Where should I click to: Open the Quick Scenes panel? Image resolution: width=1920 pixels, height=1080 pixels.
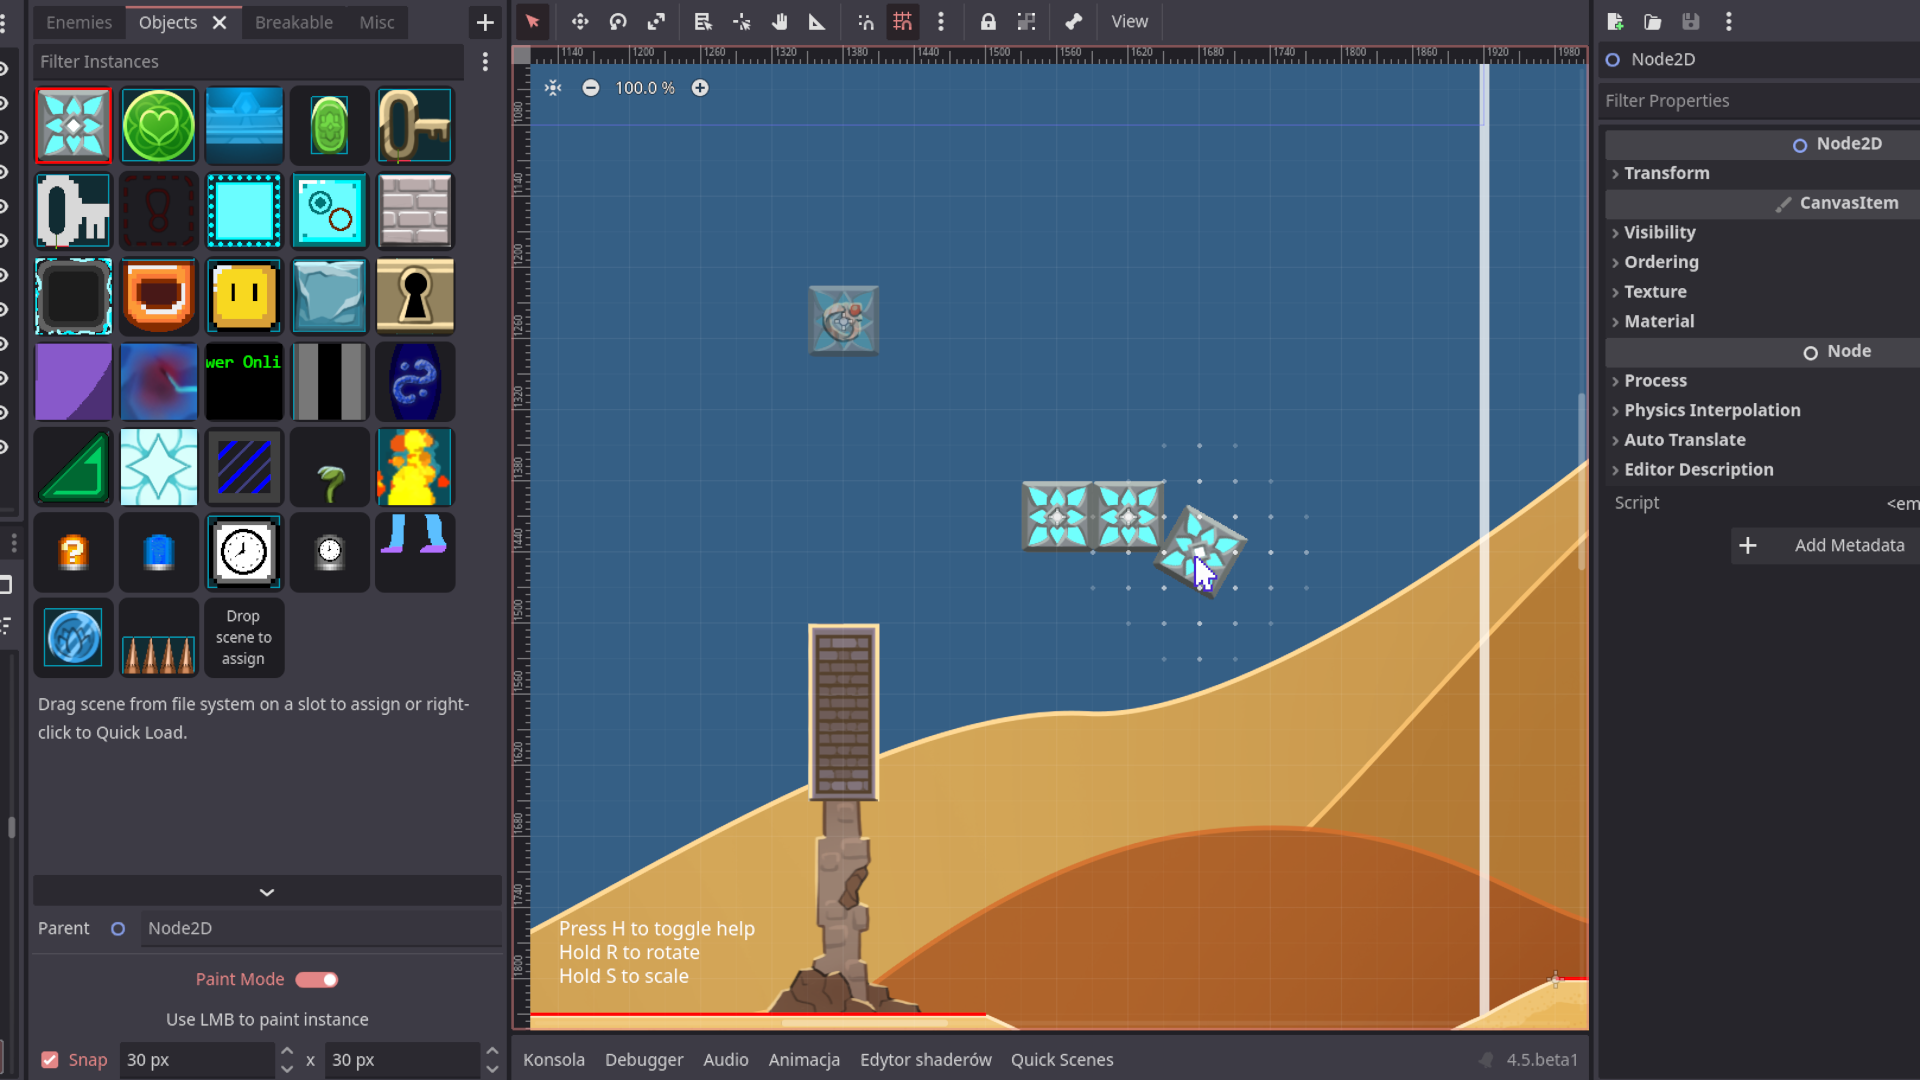1062,1059
